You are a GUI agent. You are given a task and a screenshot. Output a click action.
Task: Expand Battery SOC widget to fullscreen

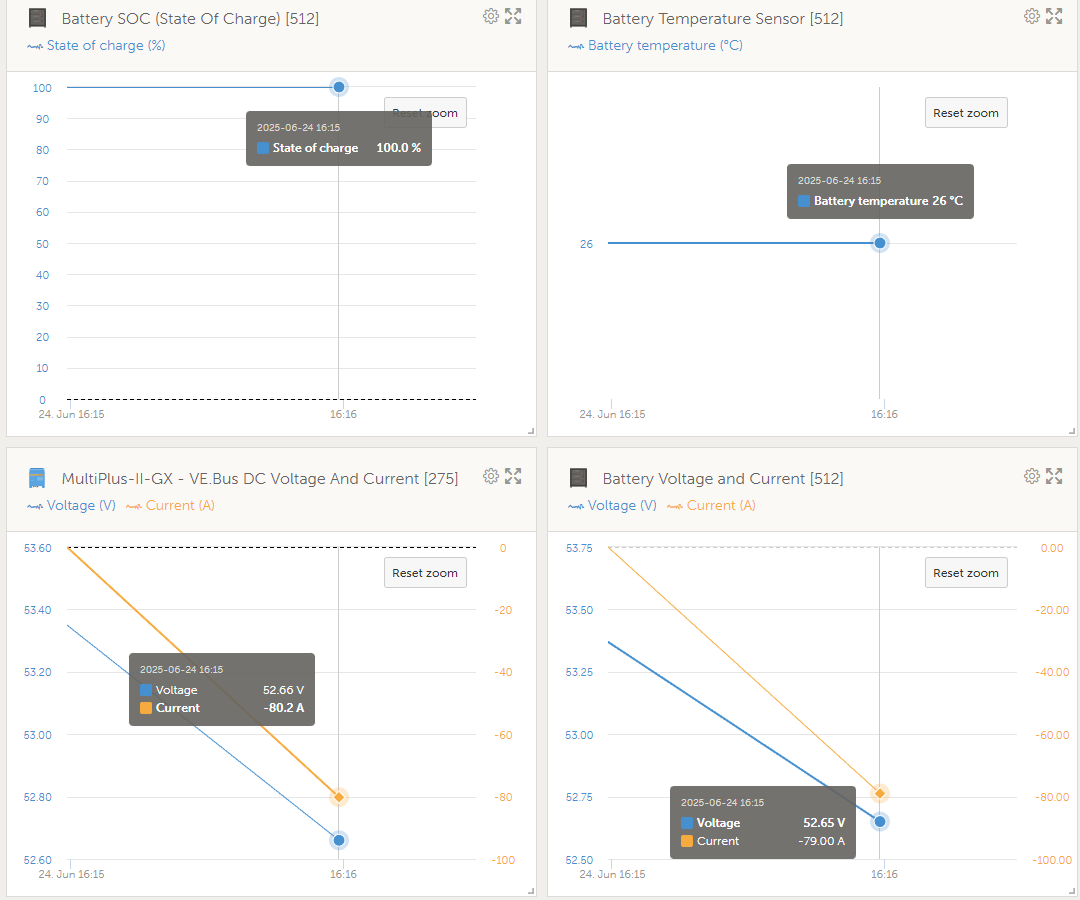(x=513, y=16)
